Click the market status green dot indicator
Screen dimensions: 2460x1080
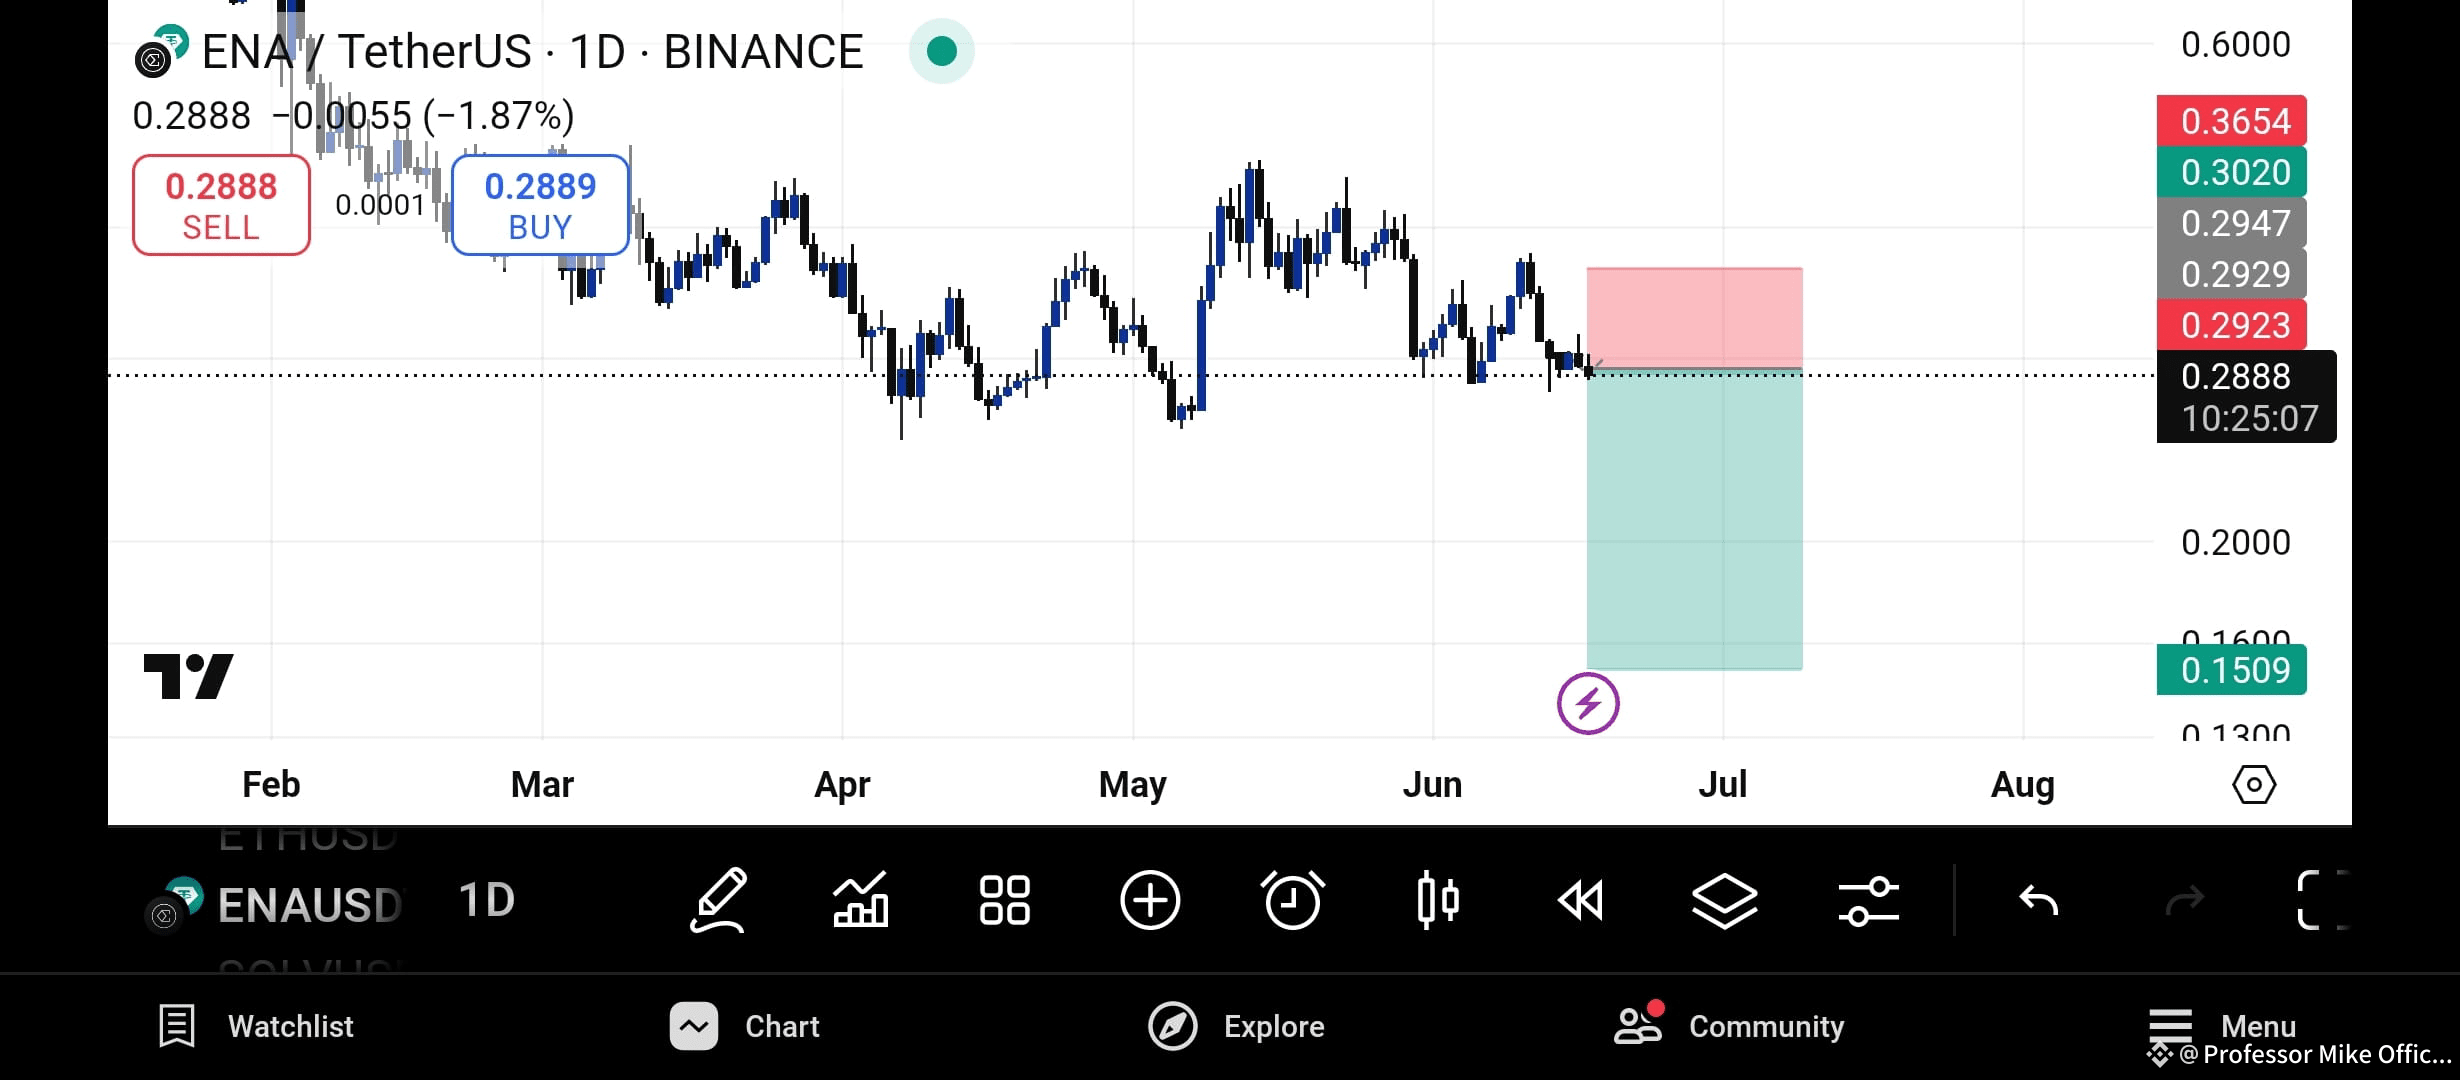(941, 51)
